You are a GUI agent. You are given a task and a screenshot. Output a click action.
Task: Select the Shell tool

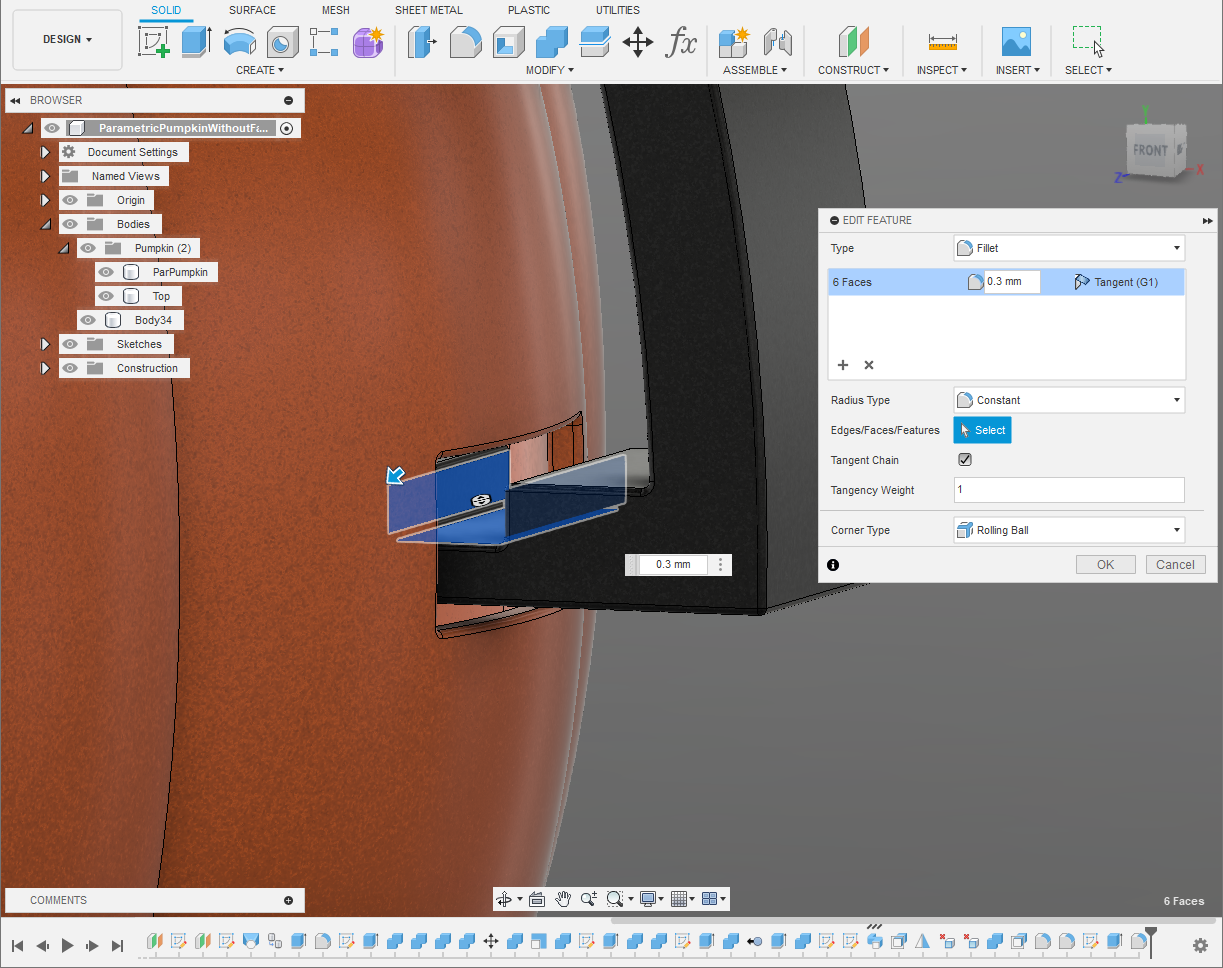508,42
